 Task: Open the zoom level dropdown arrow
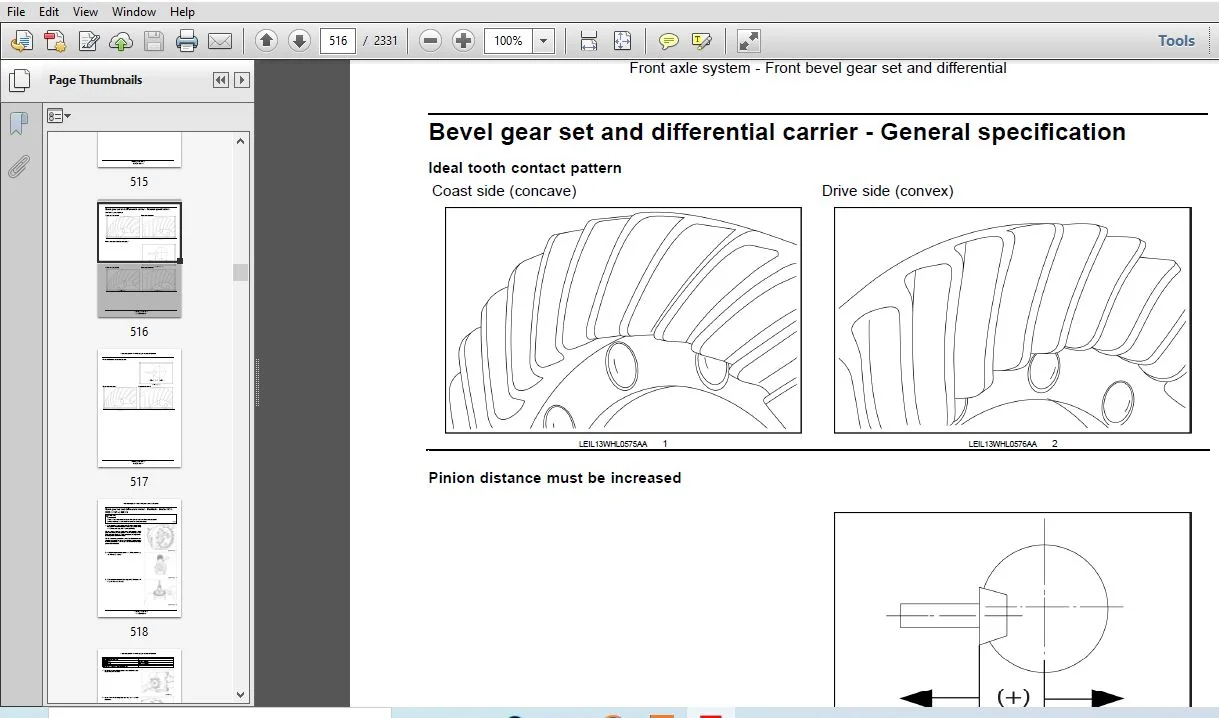(544, 41)
